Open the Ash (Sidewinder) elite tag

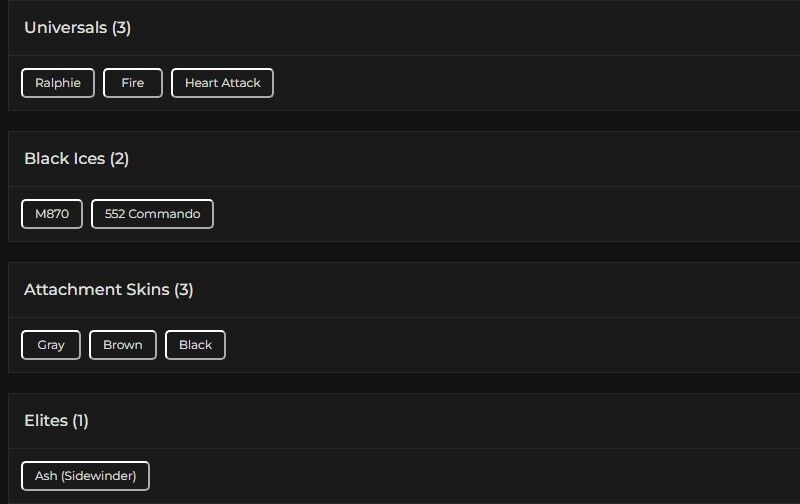pos(85,476)
